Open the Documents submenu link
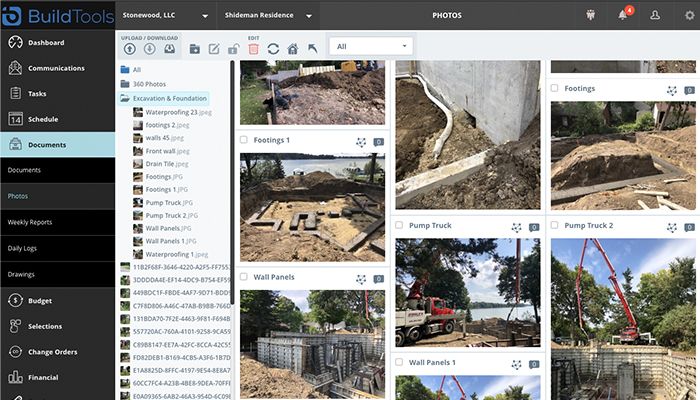Viewport: 700px width, 400px height. (x=58, y=170)
